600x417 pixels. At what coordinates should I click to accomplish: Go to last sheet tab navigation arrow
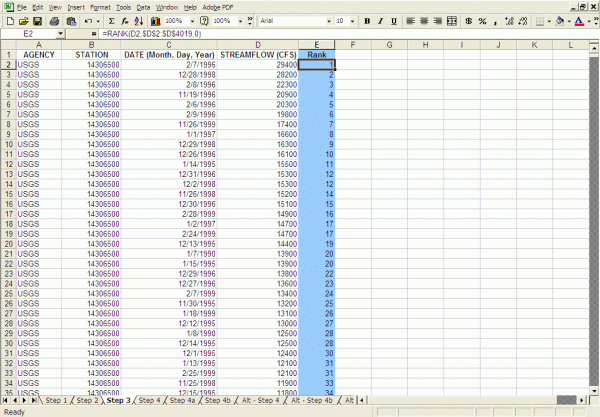(34, 400)
